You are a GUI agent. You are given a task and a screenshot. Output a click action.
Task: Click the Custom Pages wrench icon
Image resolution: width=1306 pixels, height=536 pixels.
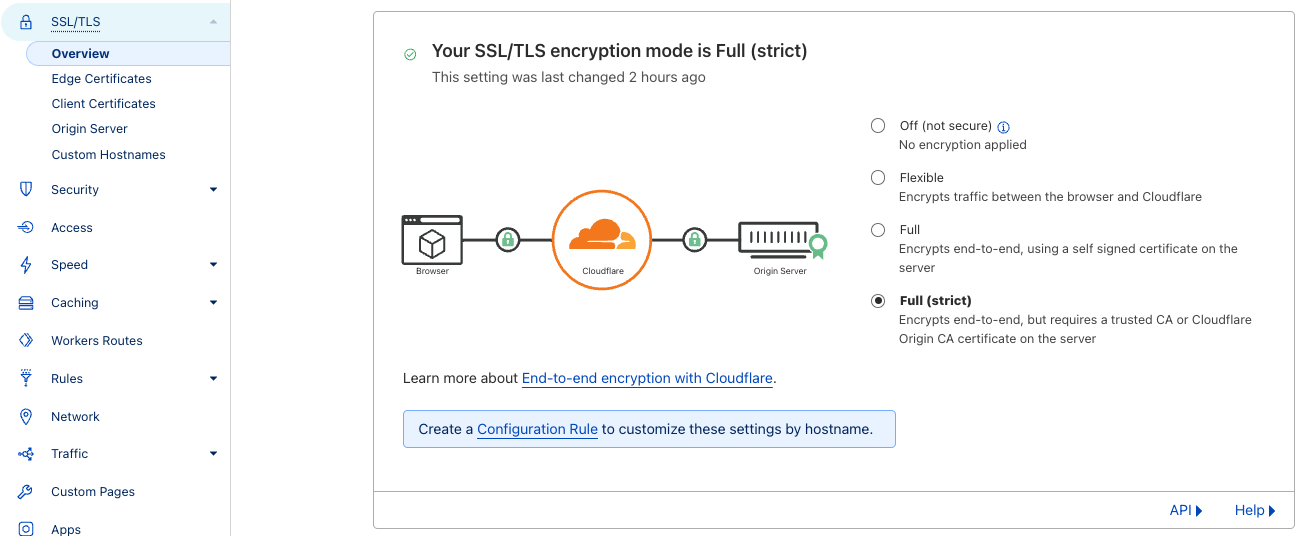[x=27, y=492]
